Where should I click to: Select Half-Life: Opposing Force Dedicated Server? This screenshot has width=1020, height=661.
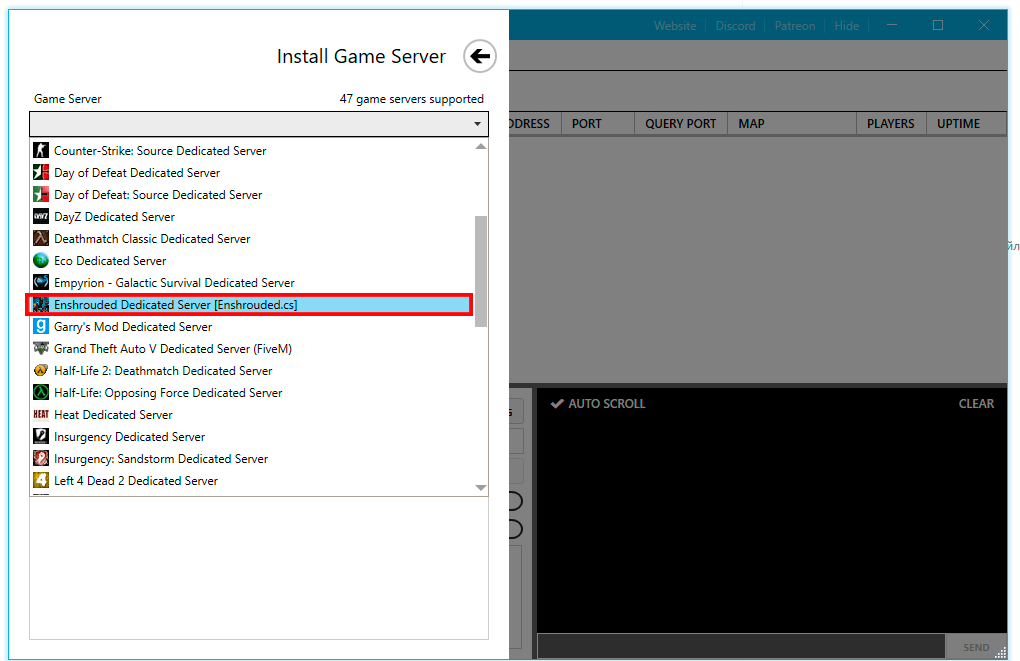pos(252,393)
